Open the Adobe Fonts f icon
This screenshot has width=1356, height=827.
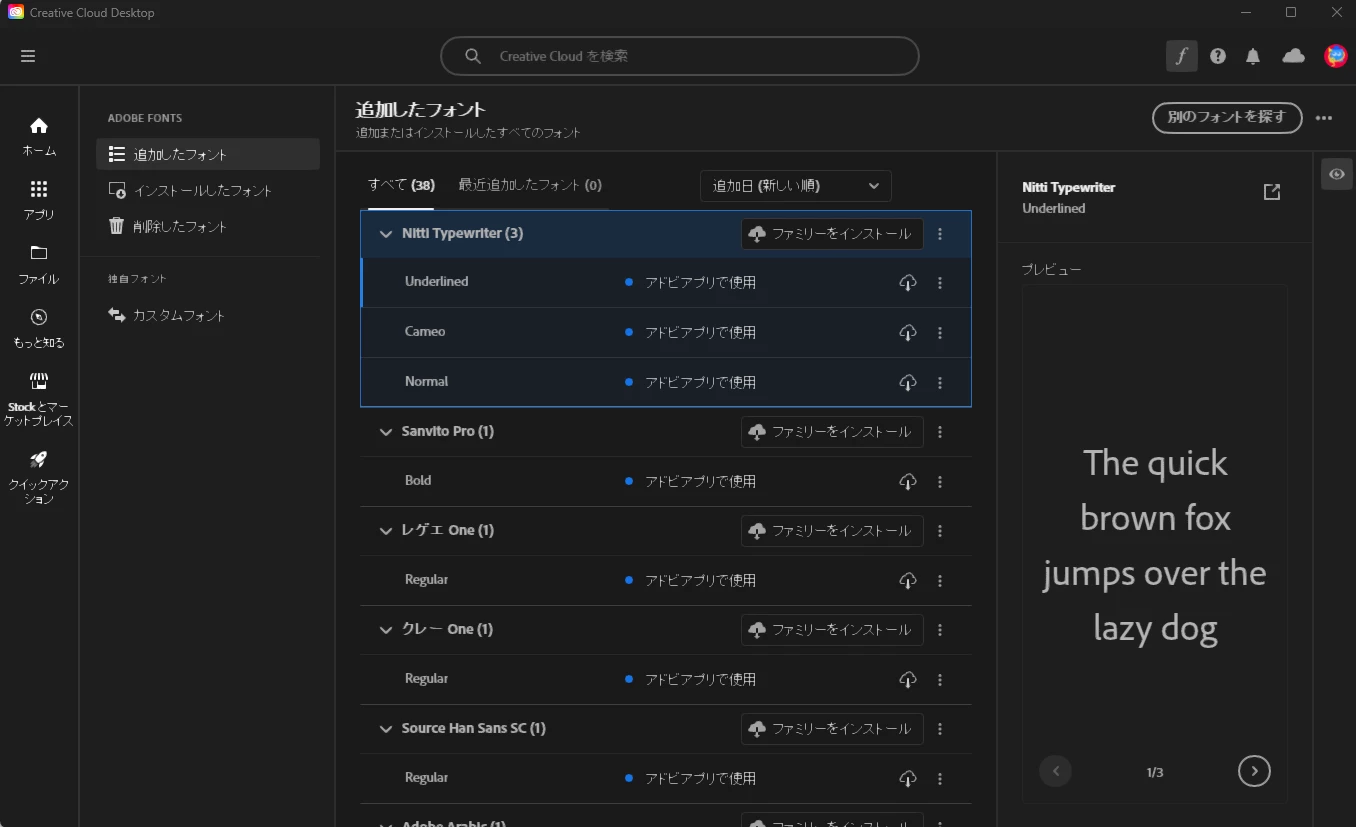[x=1181, y=56]
